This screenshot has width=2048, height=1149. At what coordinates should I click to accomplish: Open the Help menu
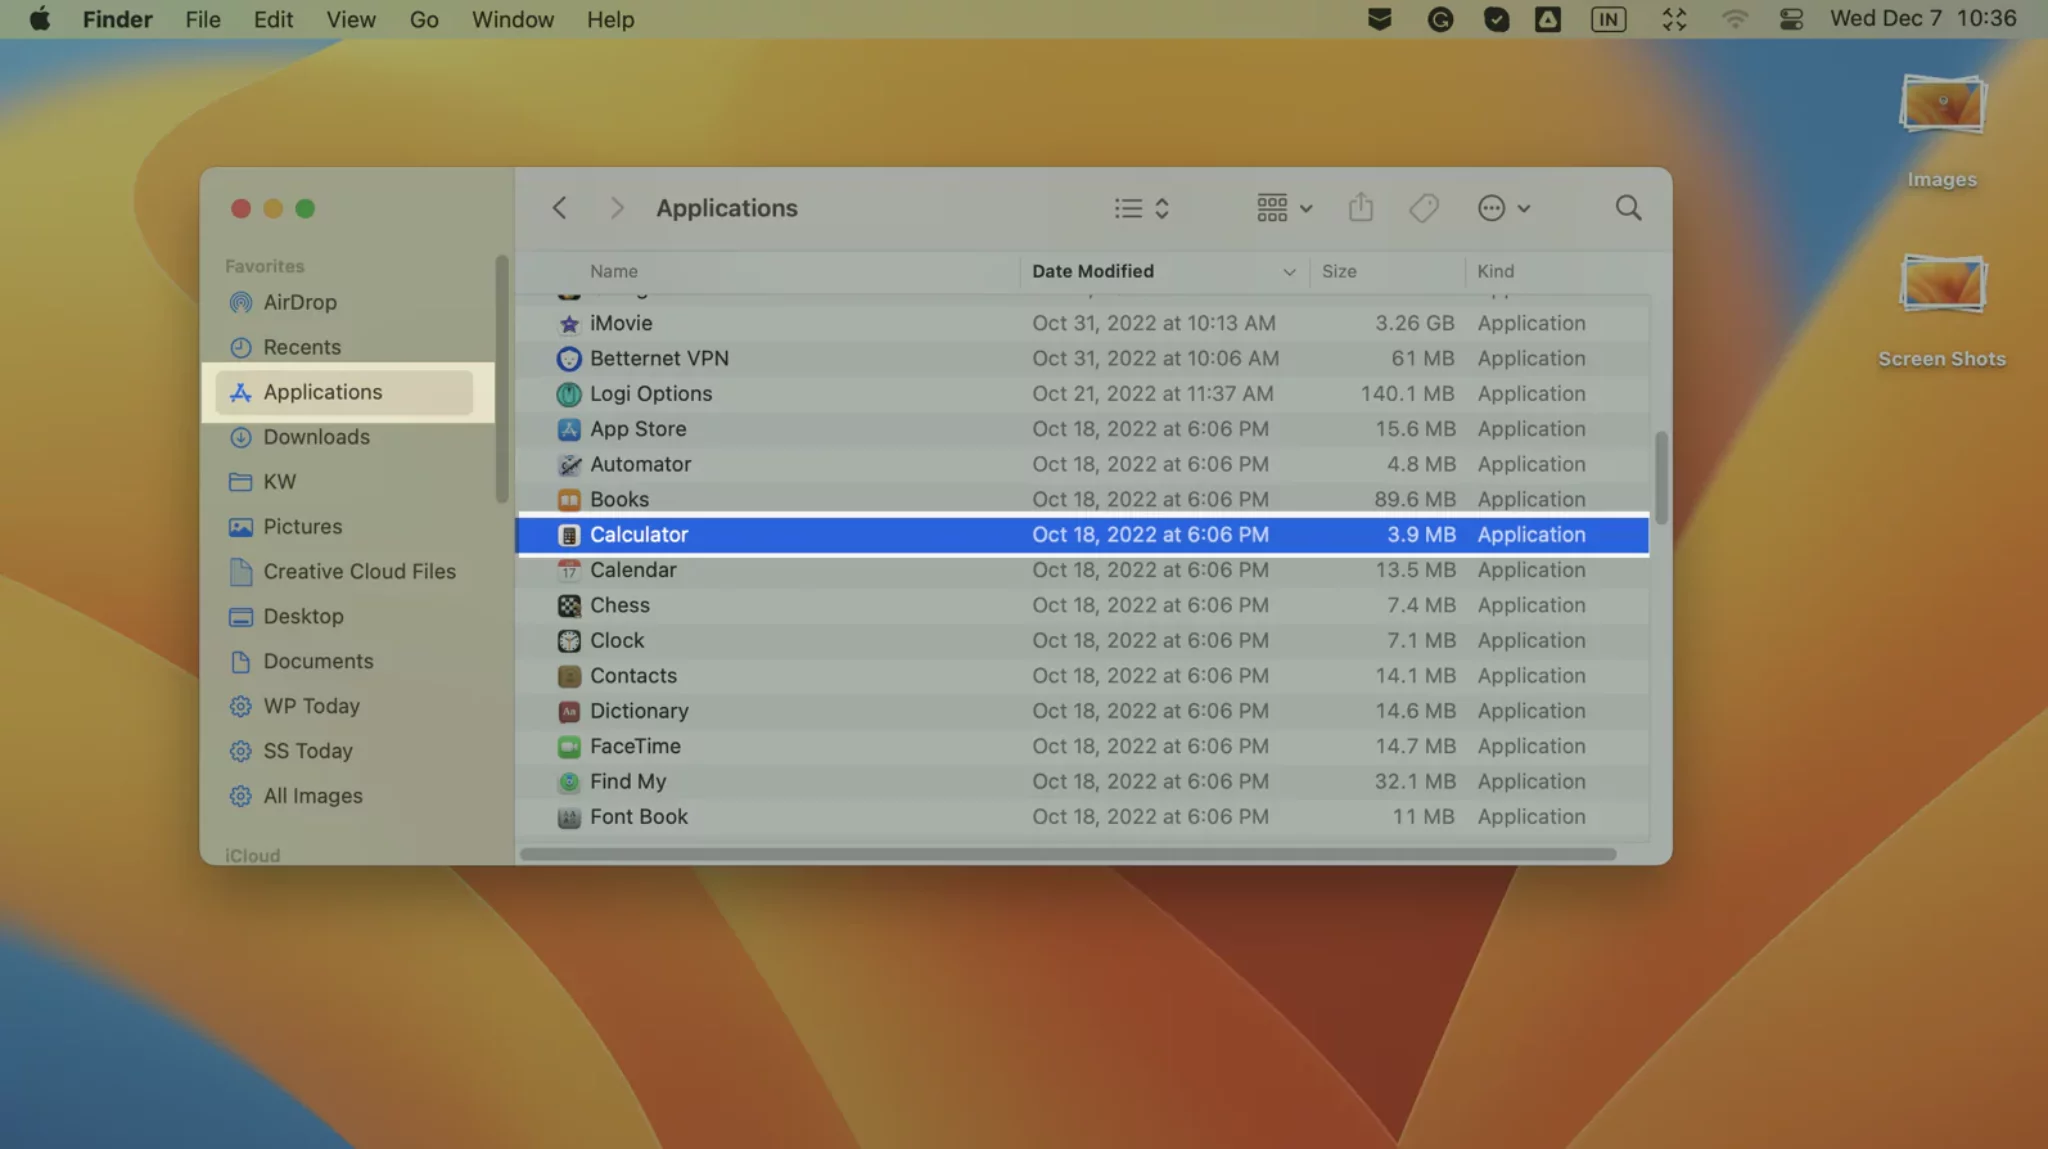click(x=610, y=19)
